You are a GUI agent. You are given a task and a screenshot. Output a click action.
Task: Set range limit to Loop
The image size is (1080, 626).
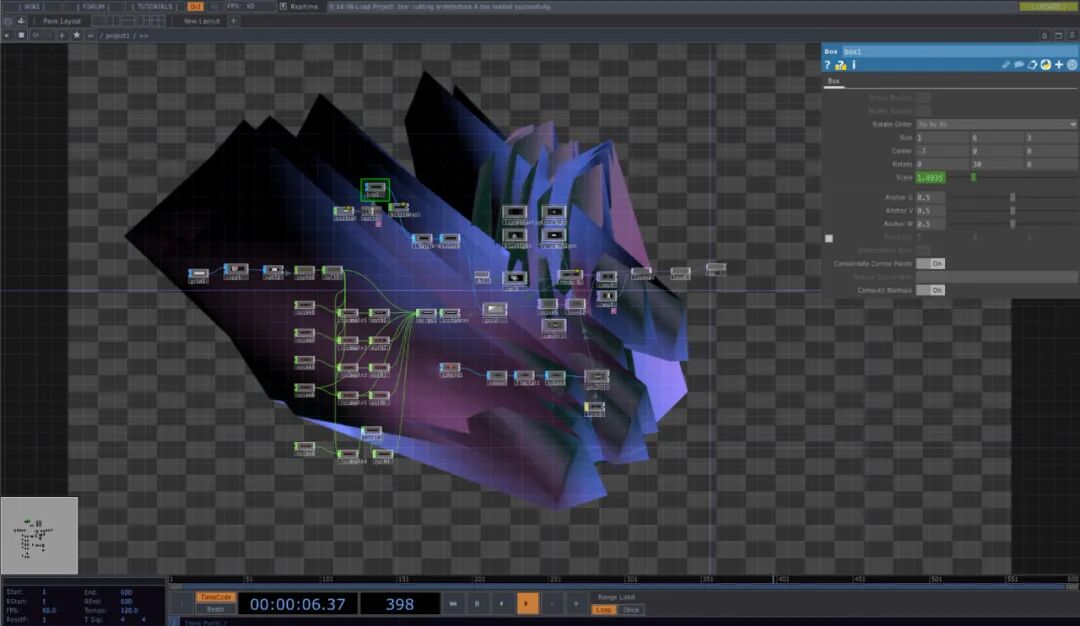(604, 609)
